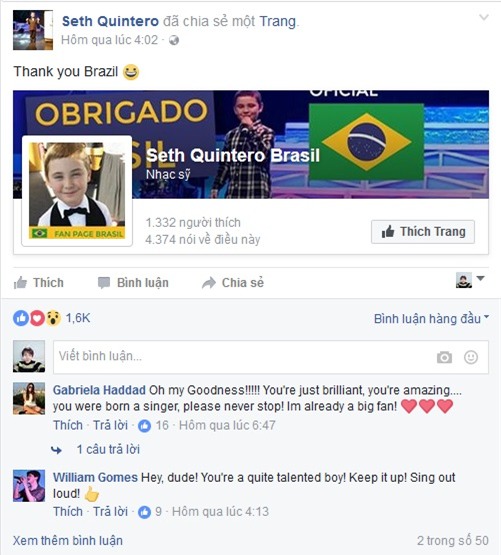Click the blue like reaction icon
501x555 pixels.
(x=21, y=318)
